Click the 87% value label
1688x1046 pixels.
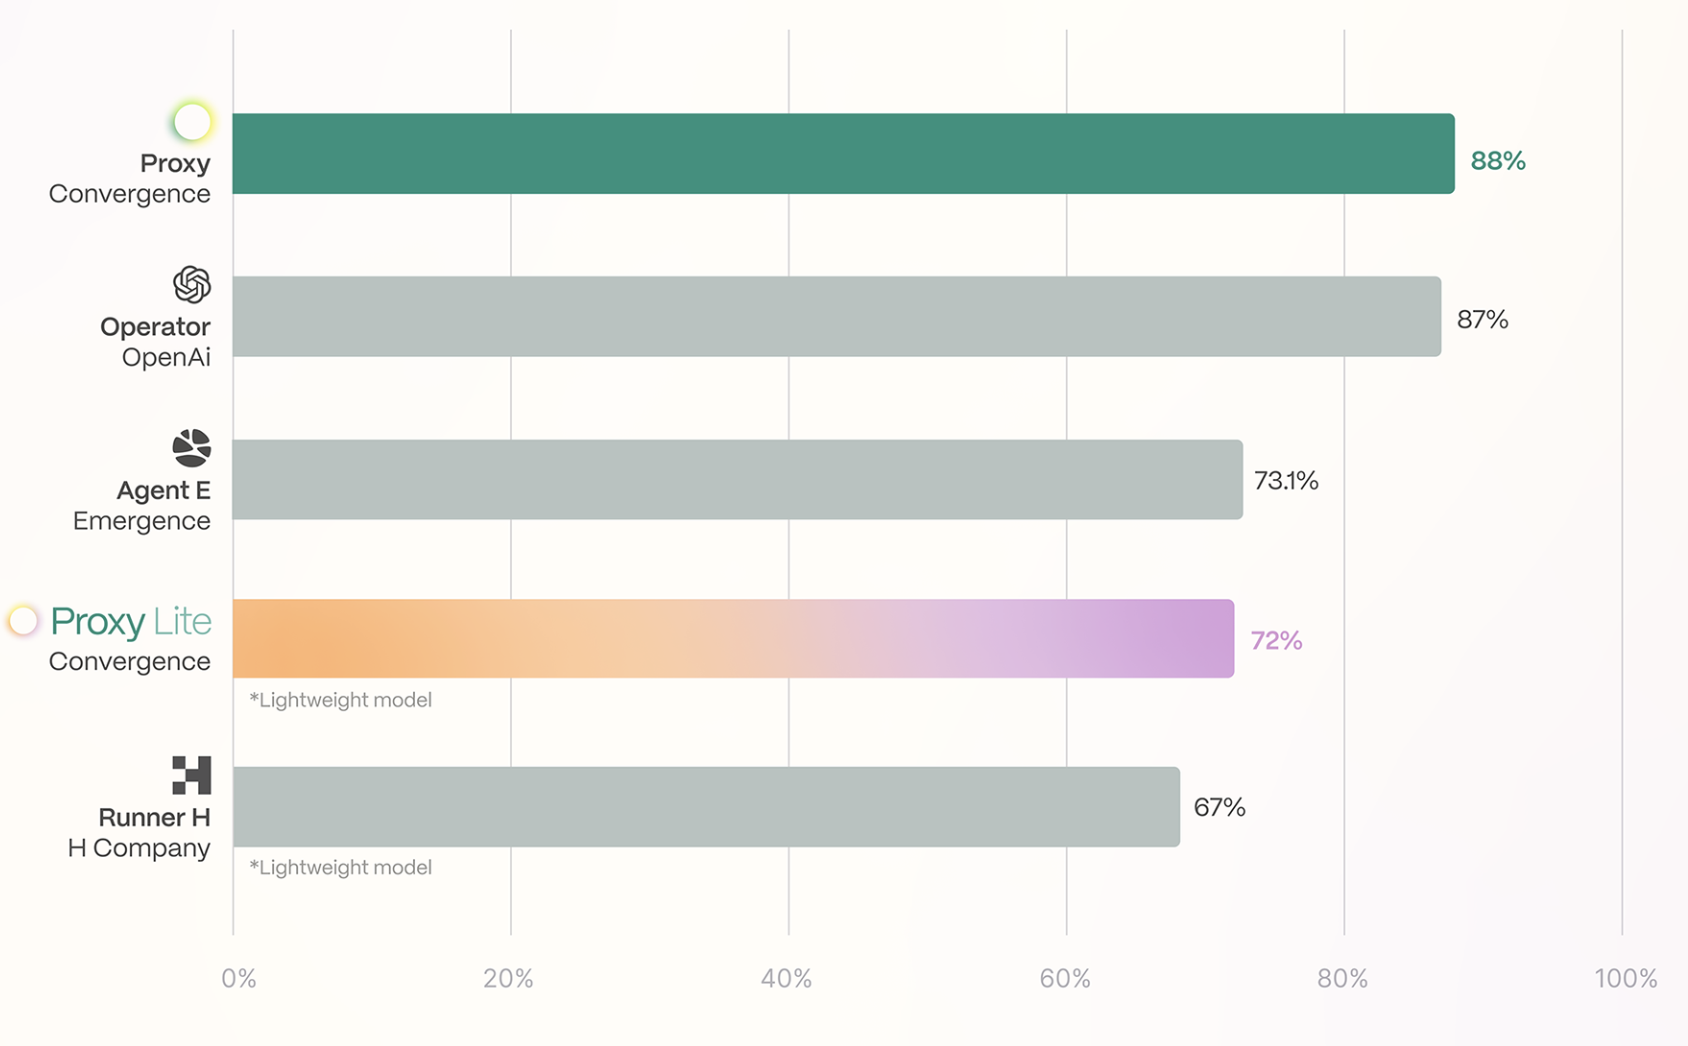coord(1482,320)
